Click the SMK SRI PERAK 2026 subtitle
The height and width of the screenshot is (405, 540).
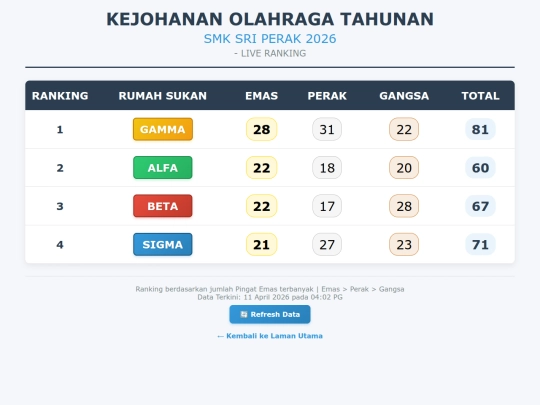[270, 39]
